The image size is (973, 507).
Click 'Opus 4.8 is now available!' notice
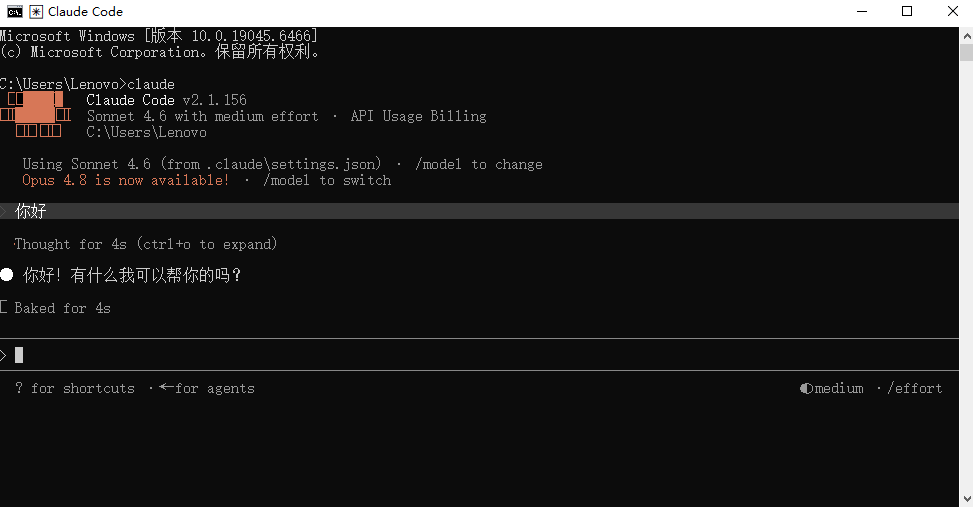pos(125,181)
